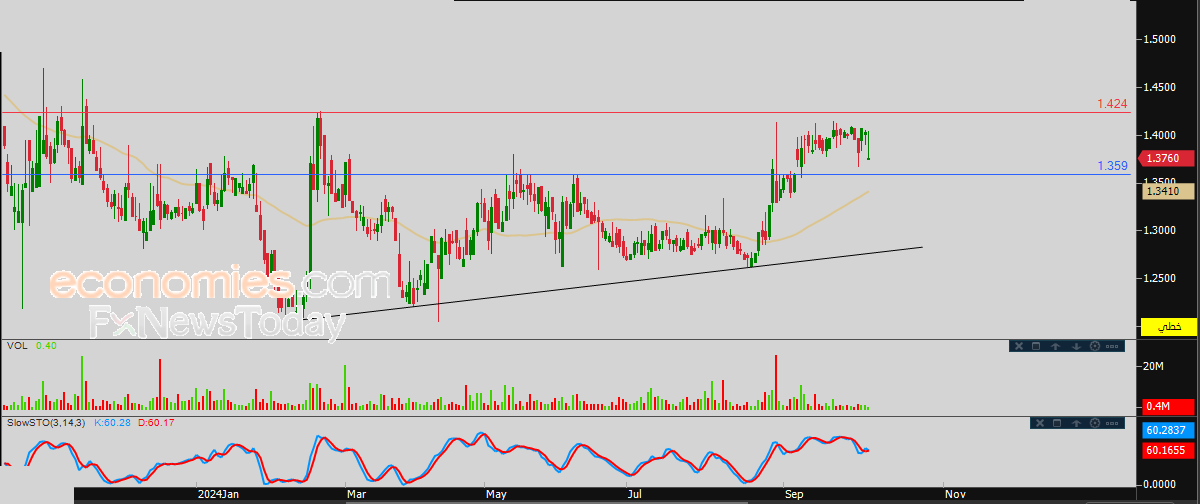Image resolution: width=1200 pixels, height=504 pixels.
Task: Click the VOL indicator title
Action: (16, 346)
